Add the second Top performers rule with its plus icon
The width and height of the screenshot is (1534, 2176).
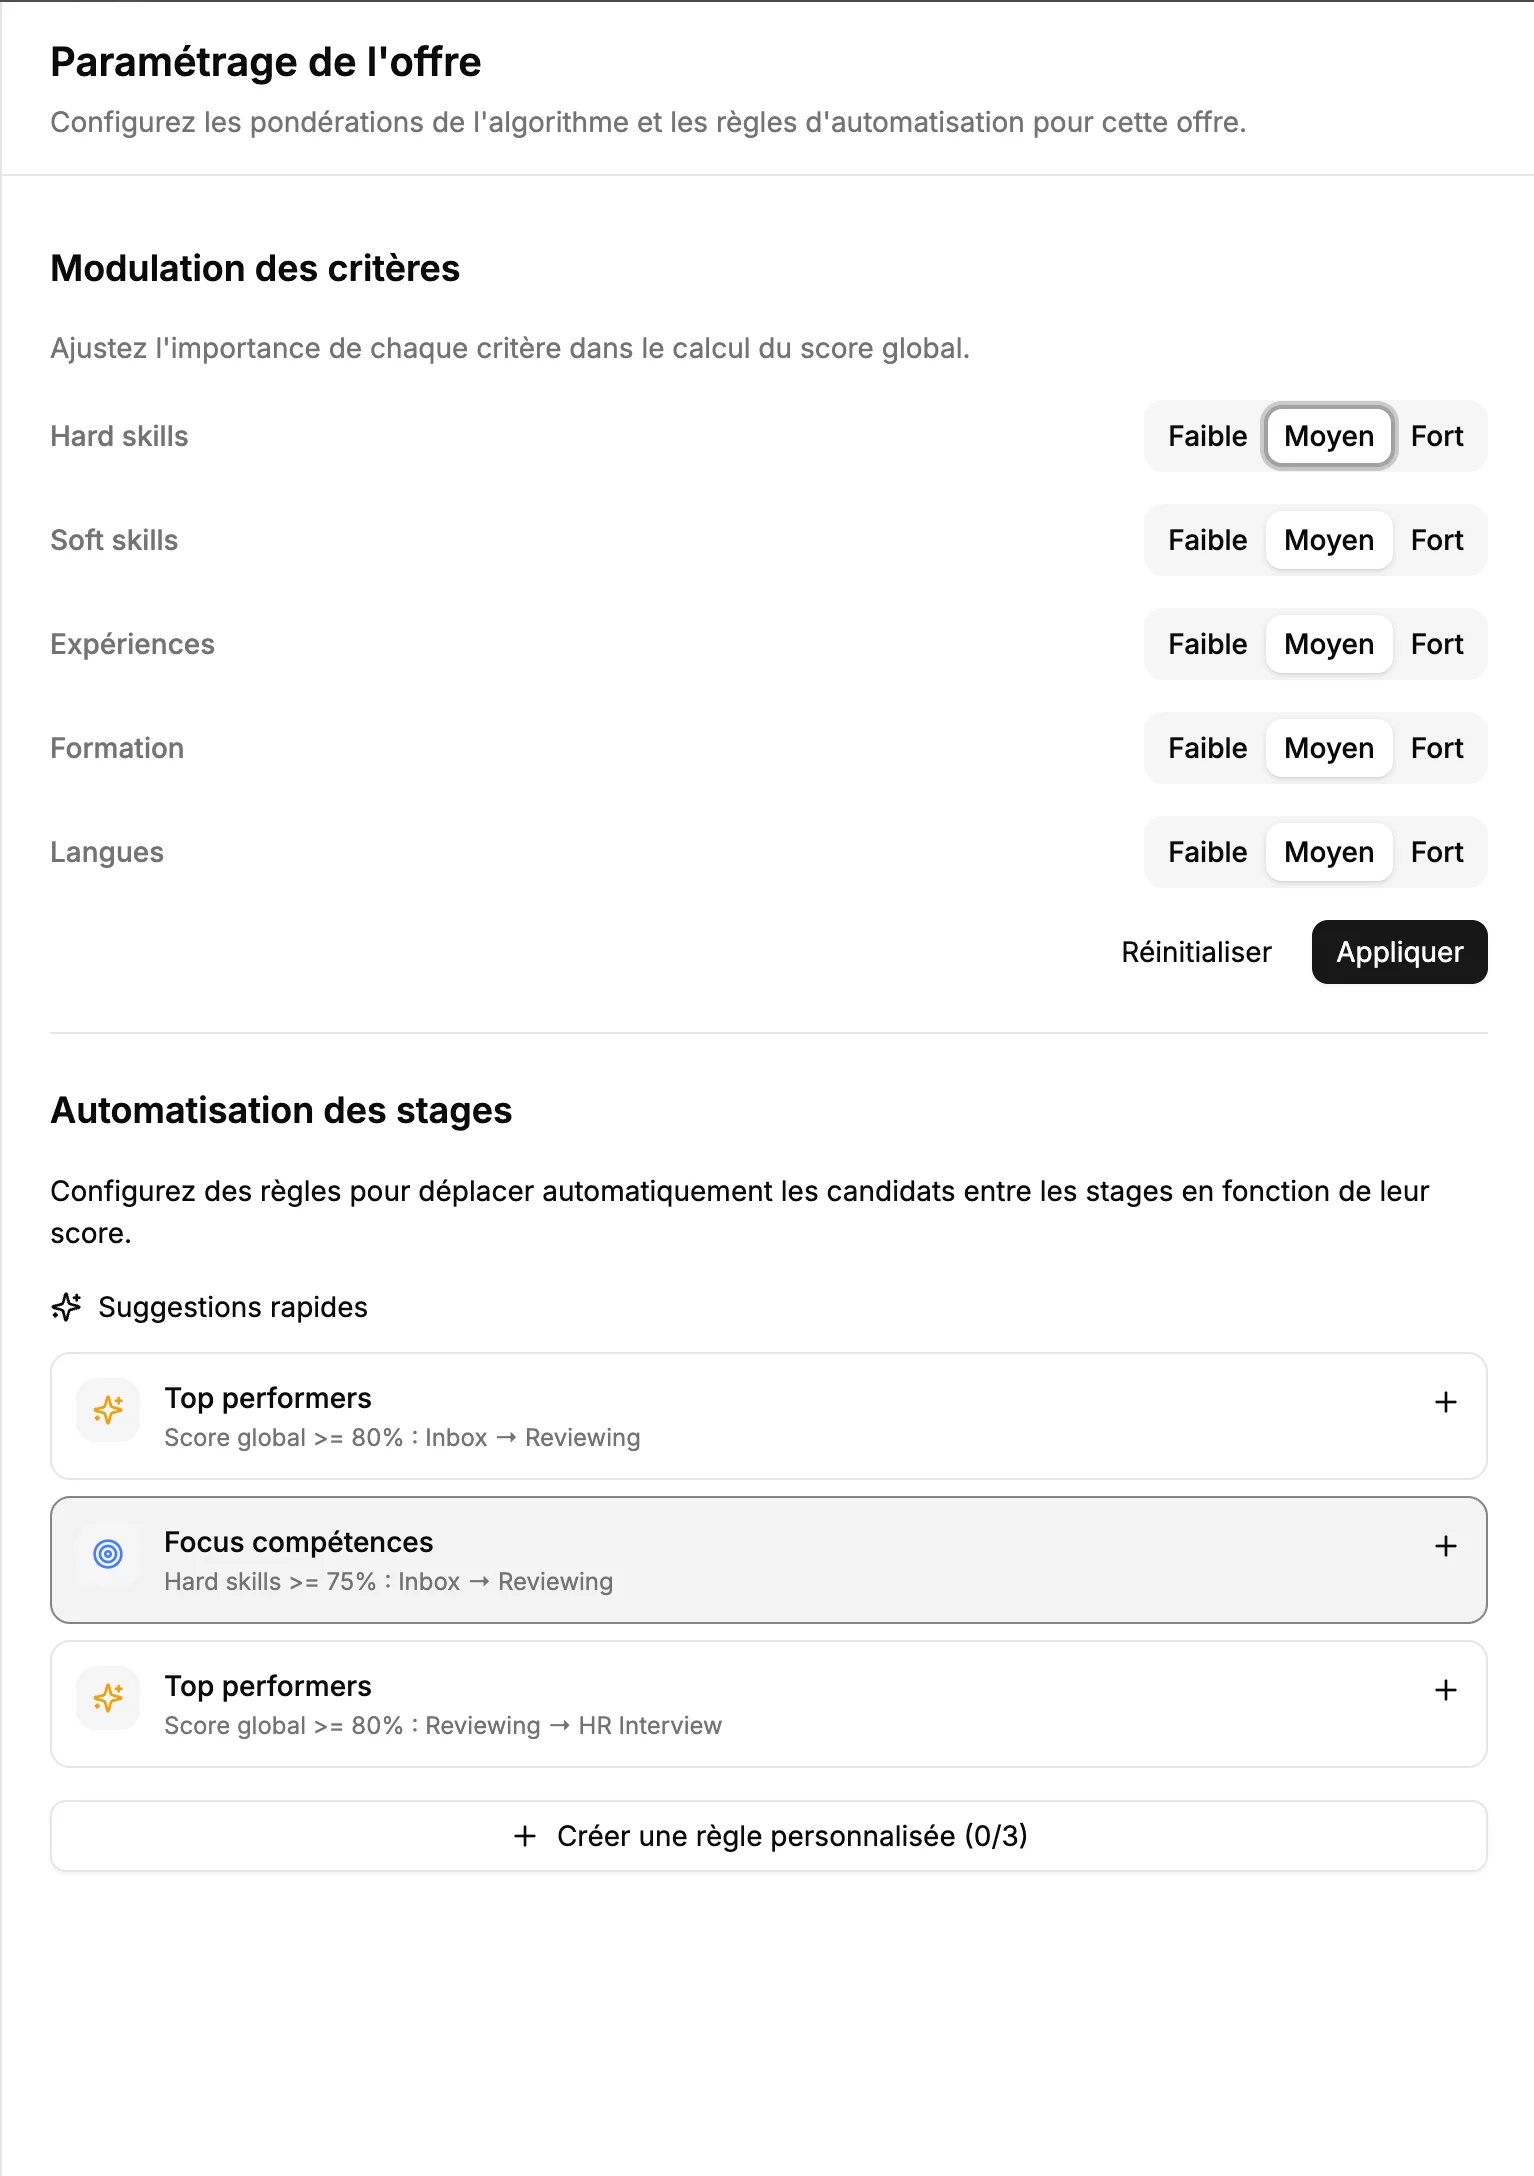1444,1690
